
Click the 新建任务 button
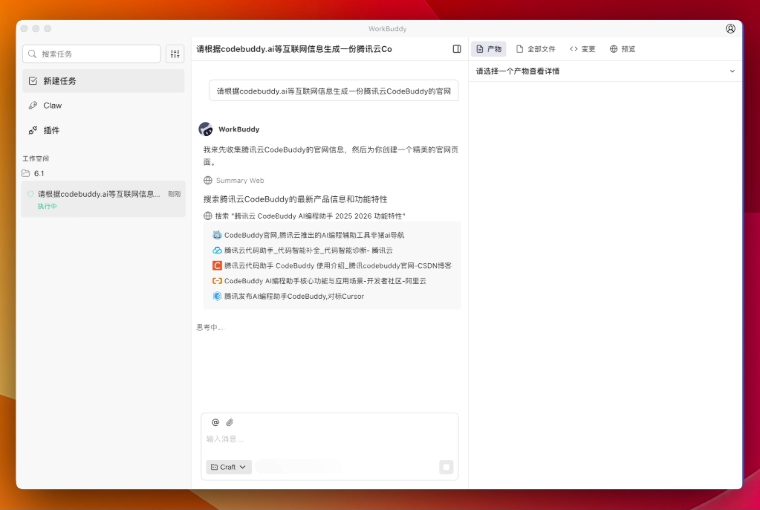click(x=103, y=81)
